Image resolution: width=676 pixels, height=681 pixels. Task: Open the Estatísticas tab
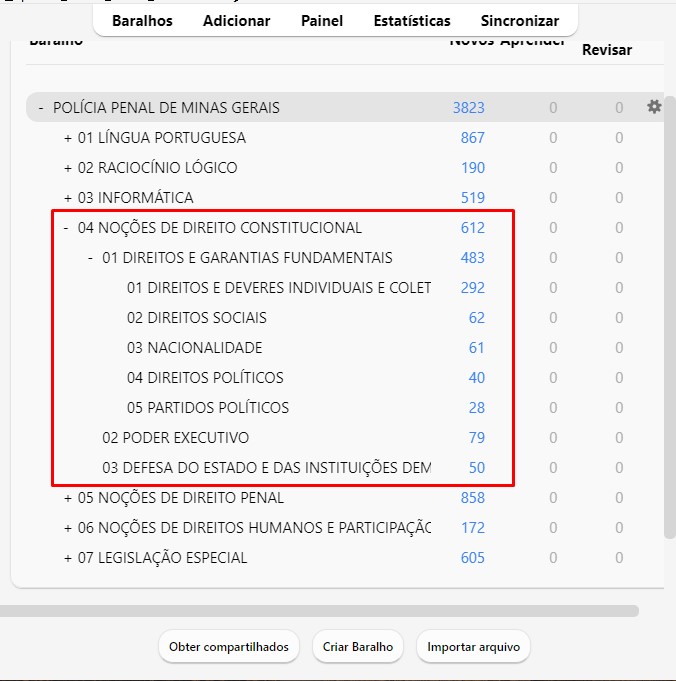coord(412,21)
